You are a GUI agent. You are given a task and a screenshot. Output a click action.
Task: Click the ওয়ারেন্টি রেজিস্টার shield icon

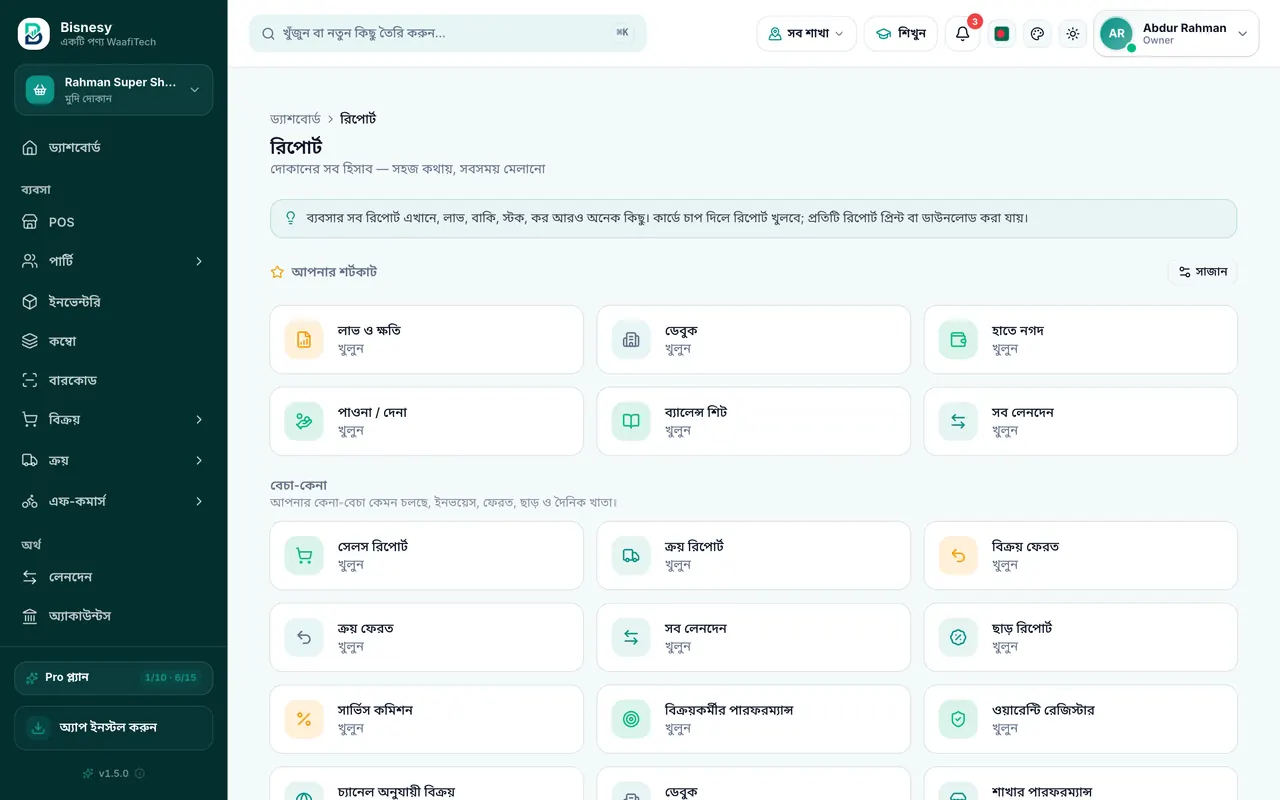pos(958,720)
